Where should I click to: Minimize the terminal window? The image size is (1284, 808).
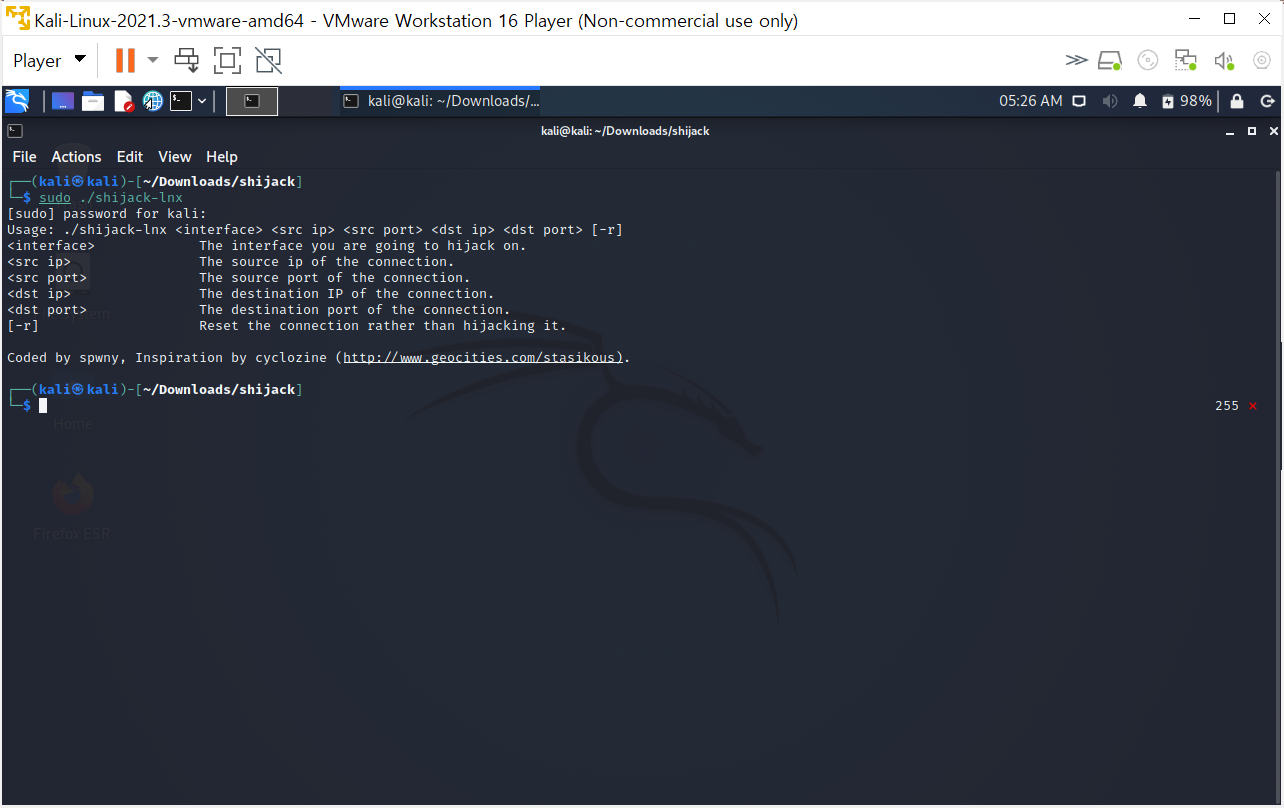click(1231, 131)
